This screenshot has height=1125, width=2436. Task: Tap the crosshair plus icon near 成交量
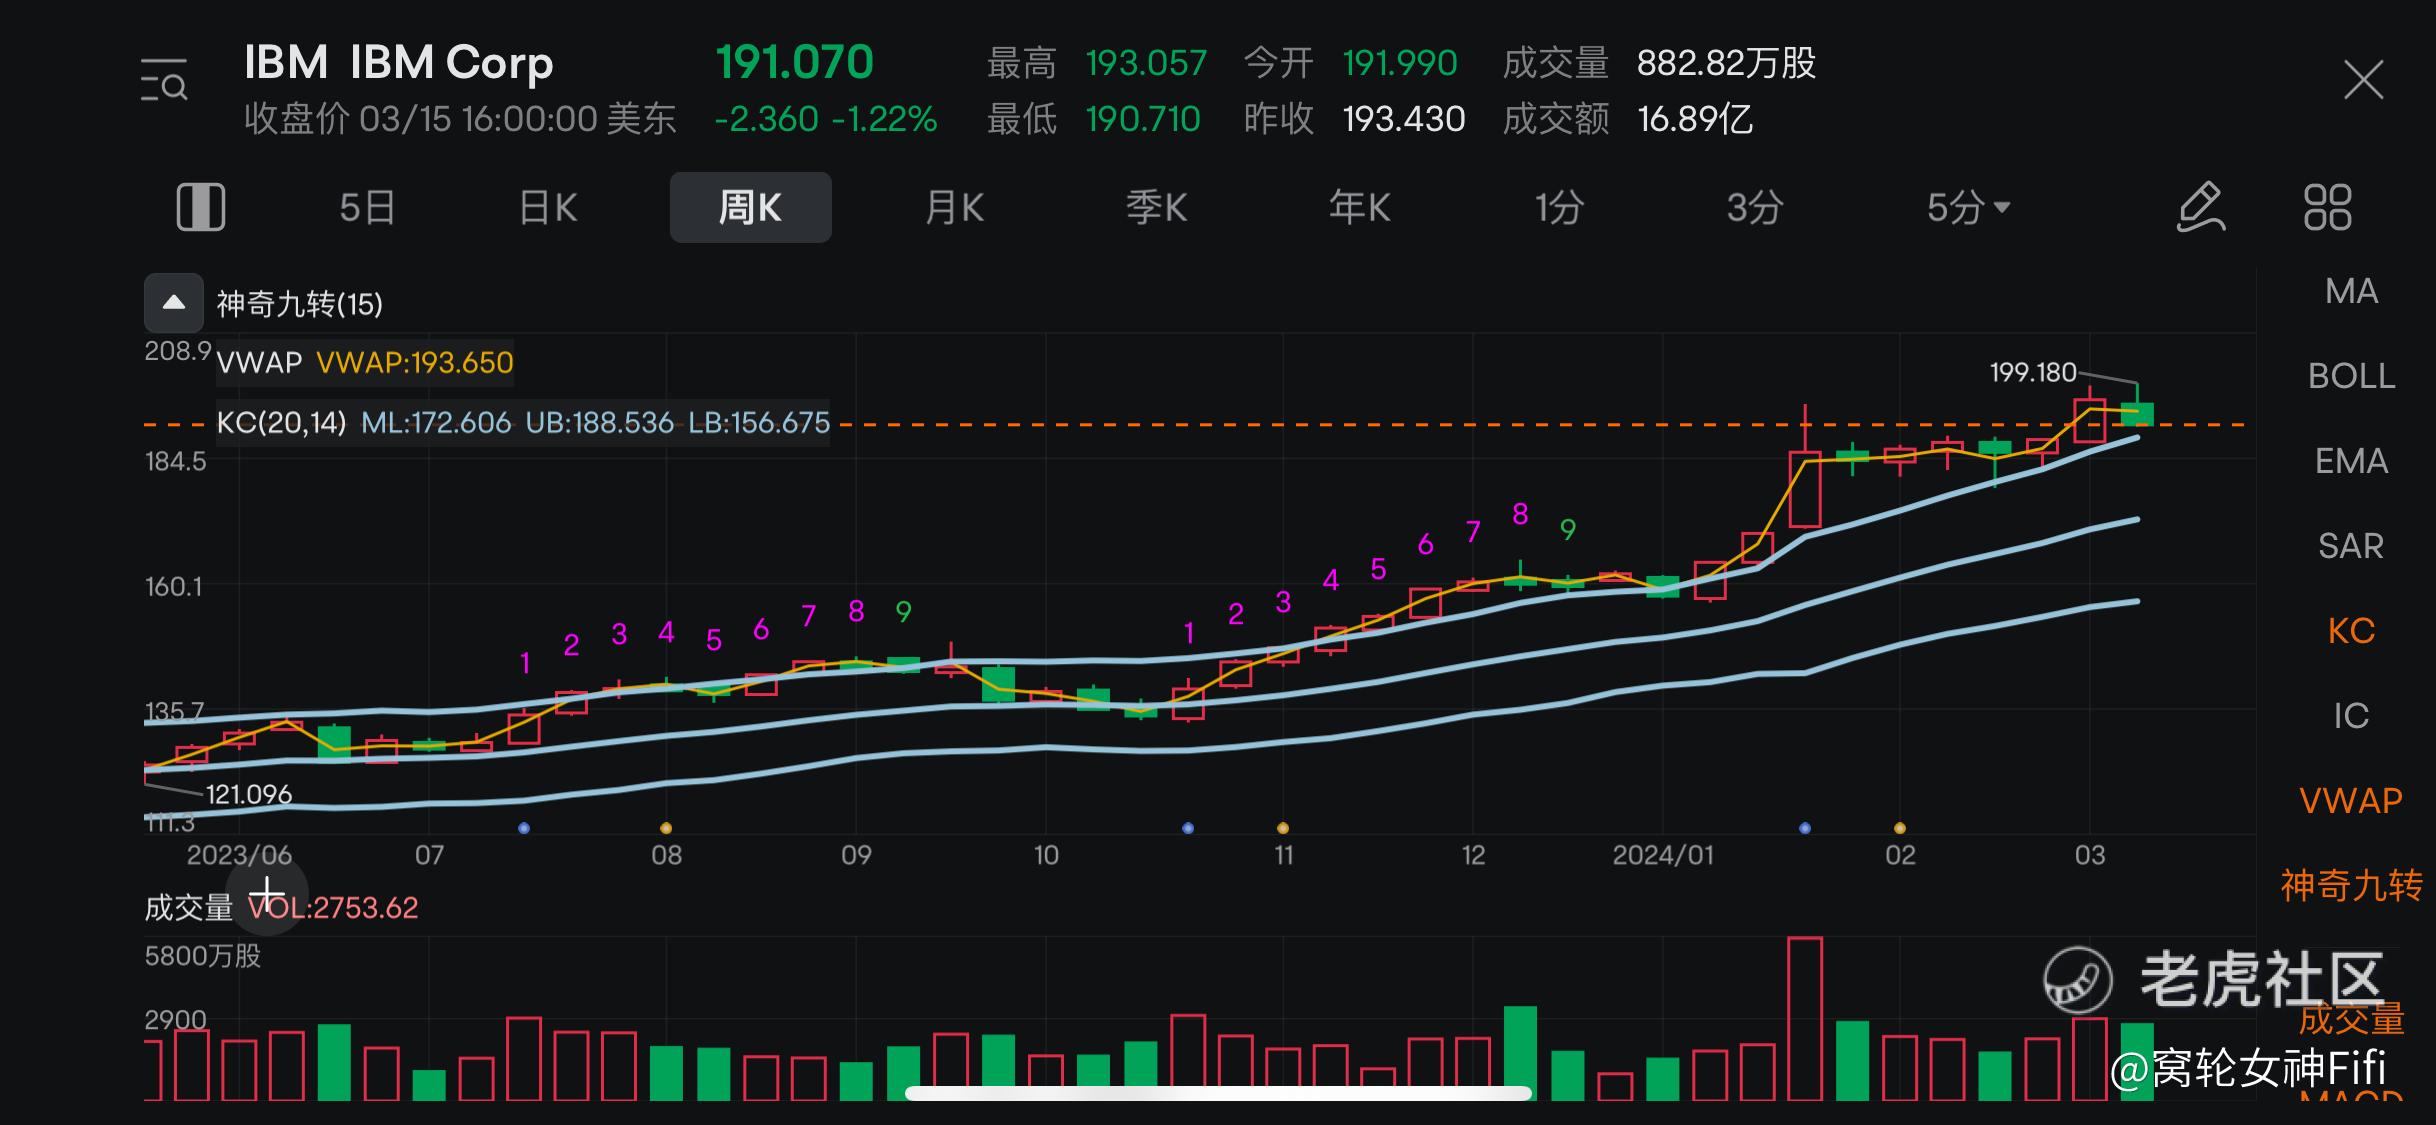[267, 893]
